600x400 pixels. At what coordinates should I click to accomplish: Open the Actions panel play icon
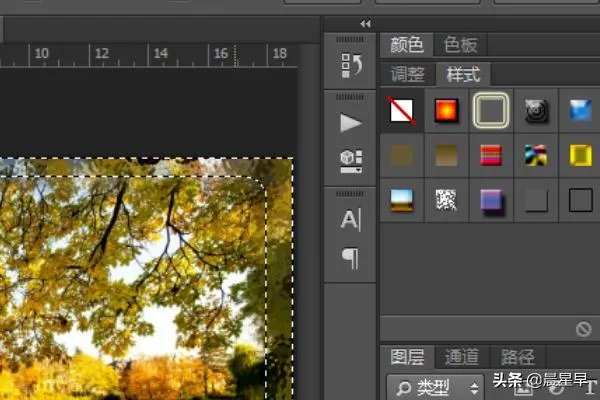pos(351,123)
